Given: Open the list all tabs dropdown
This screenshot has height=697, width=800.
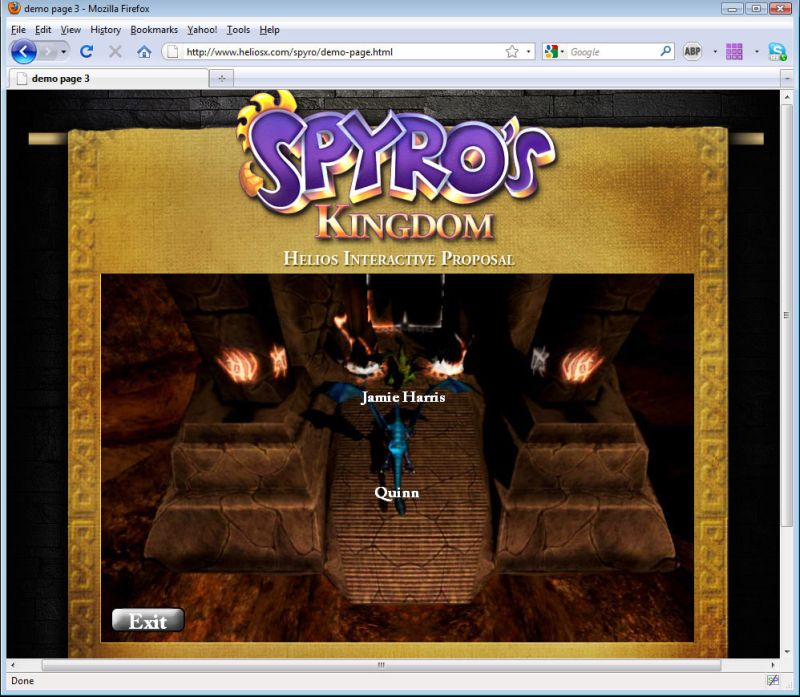Looking at the screenshot, I should (787, 79).
